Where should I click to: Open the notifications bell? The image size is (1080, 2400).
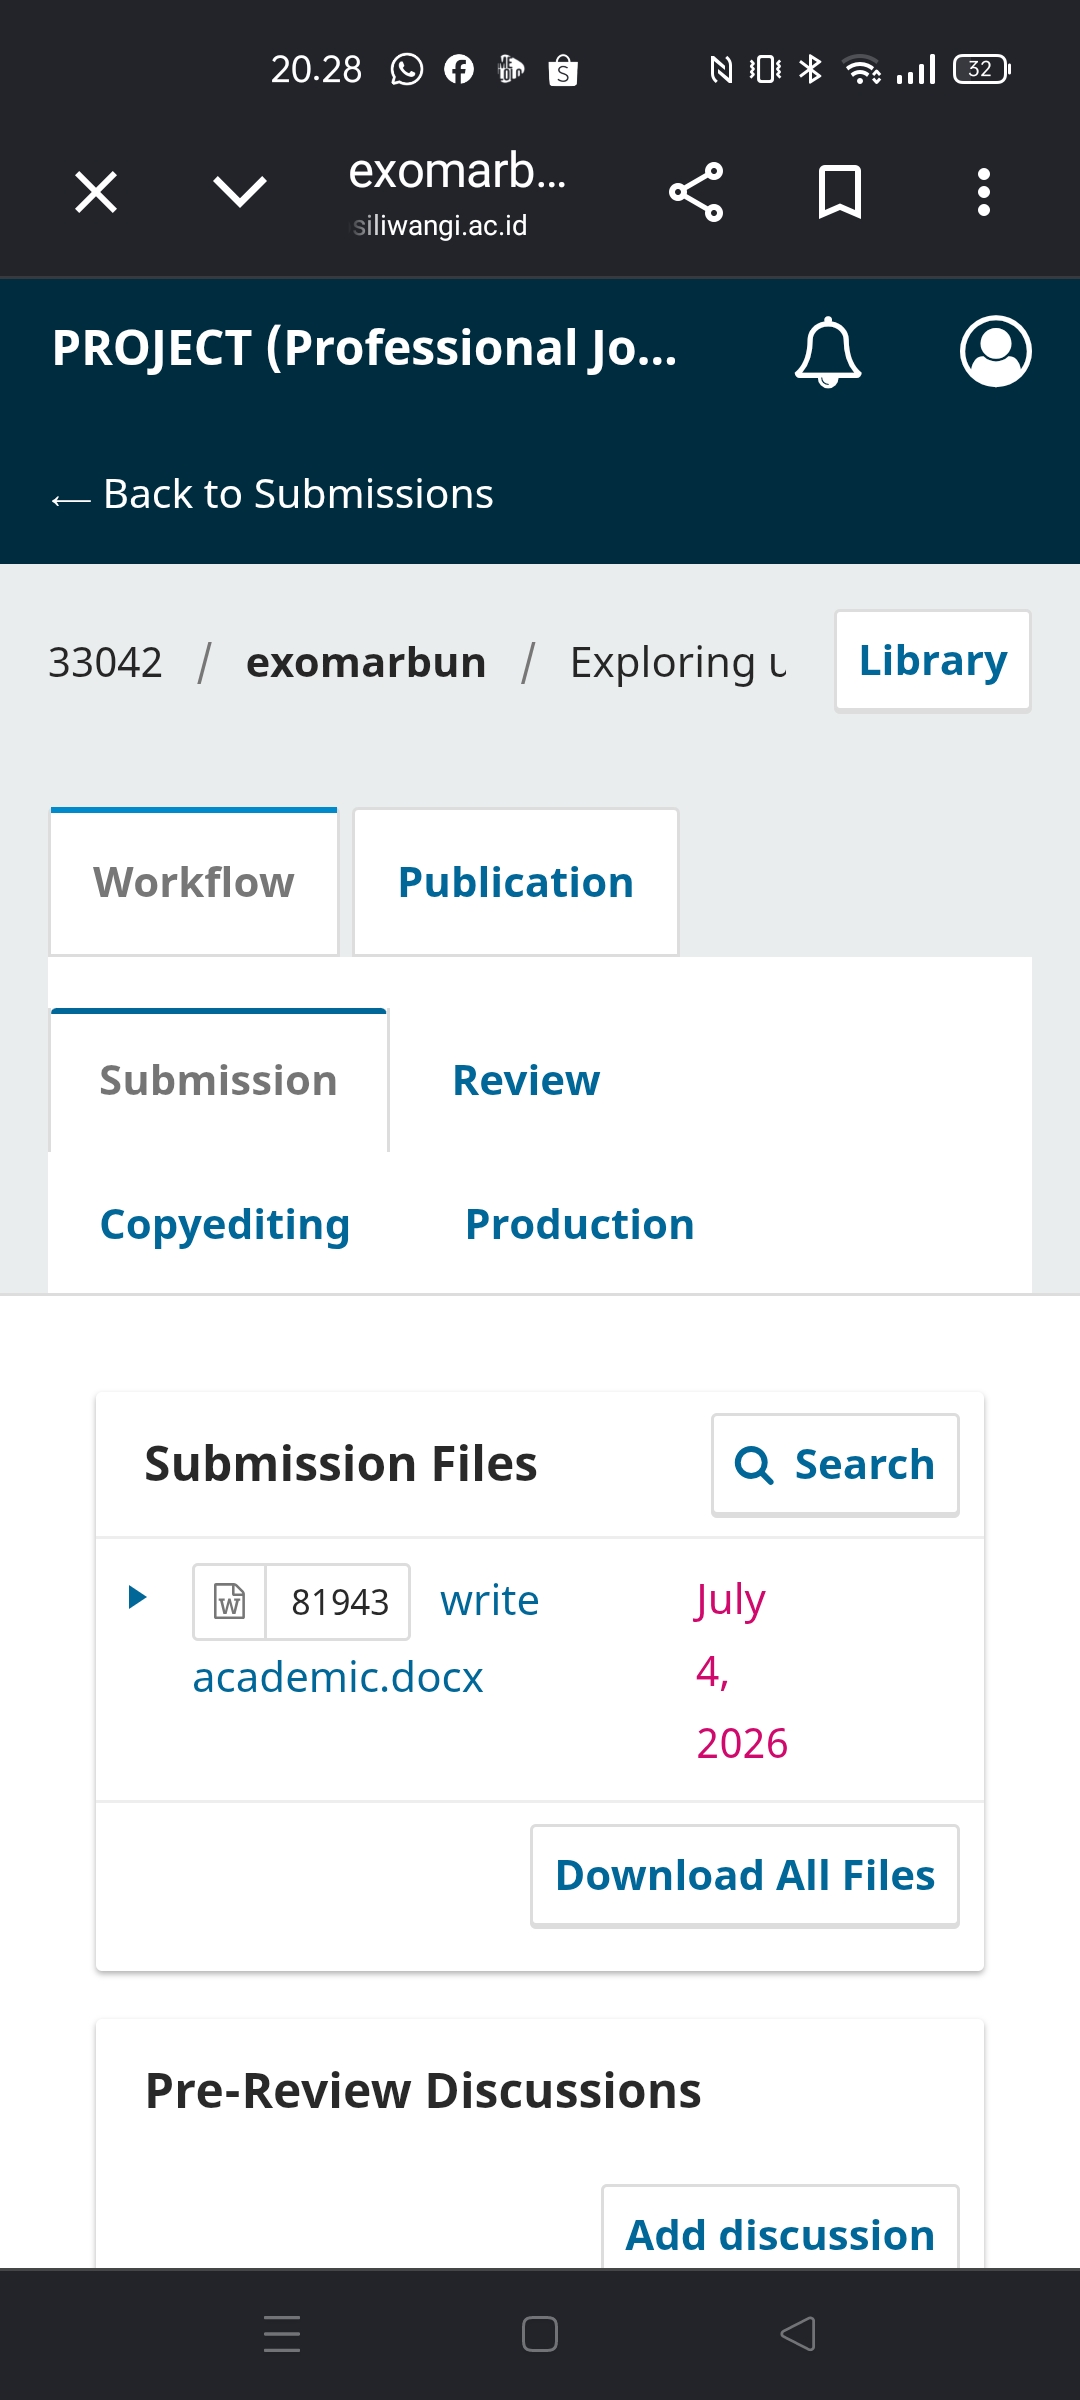click(x=828, y=352)
